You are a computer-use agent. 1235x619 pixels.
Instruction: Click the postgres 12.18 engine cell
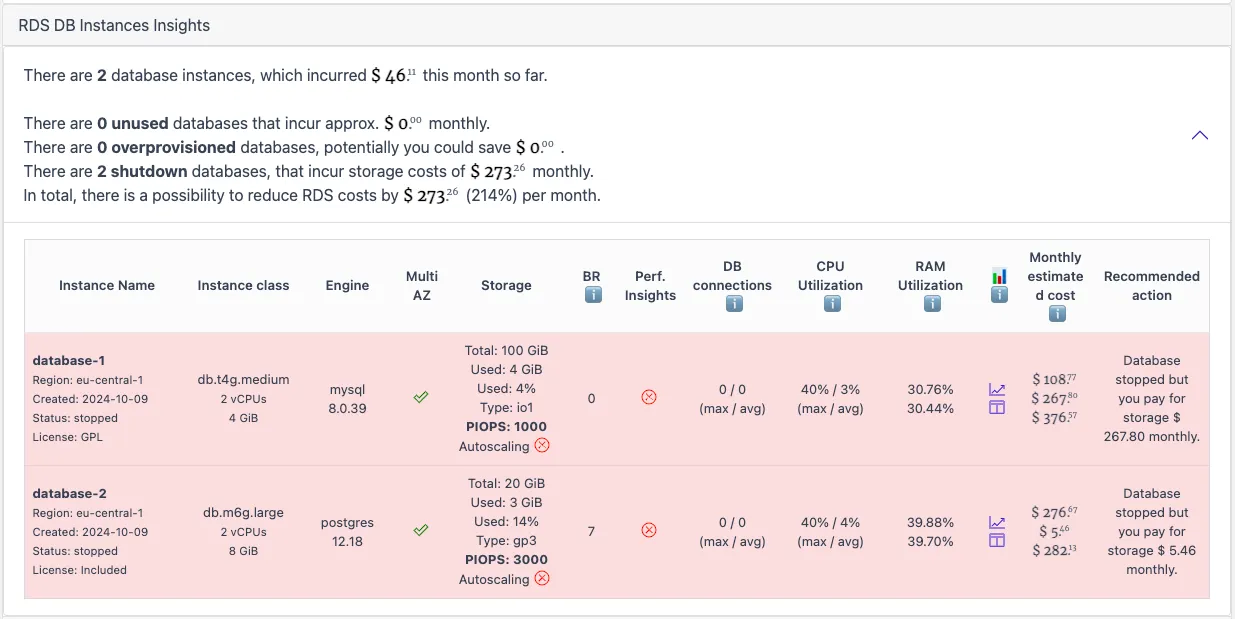point(348,531)
